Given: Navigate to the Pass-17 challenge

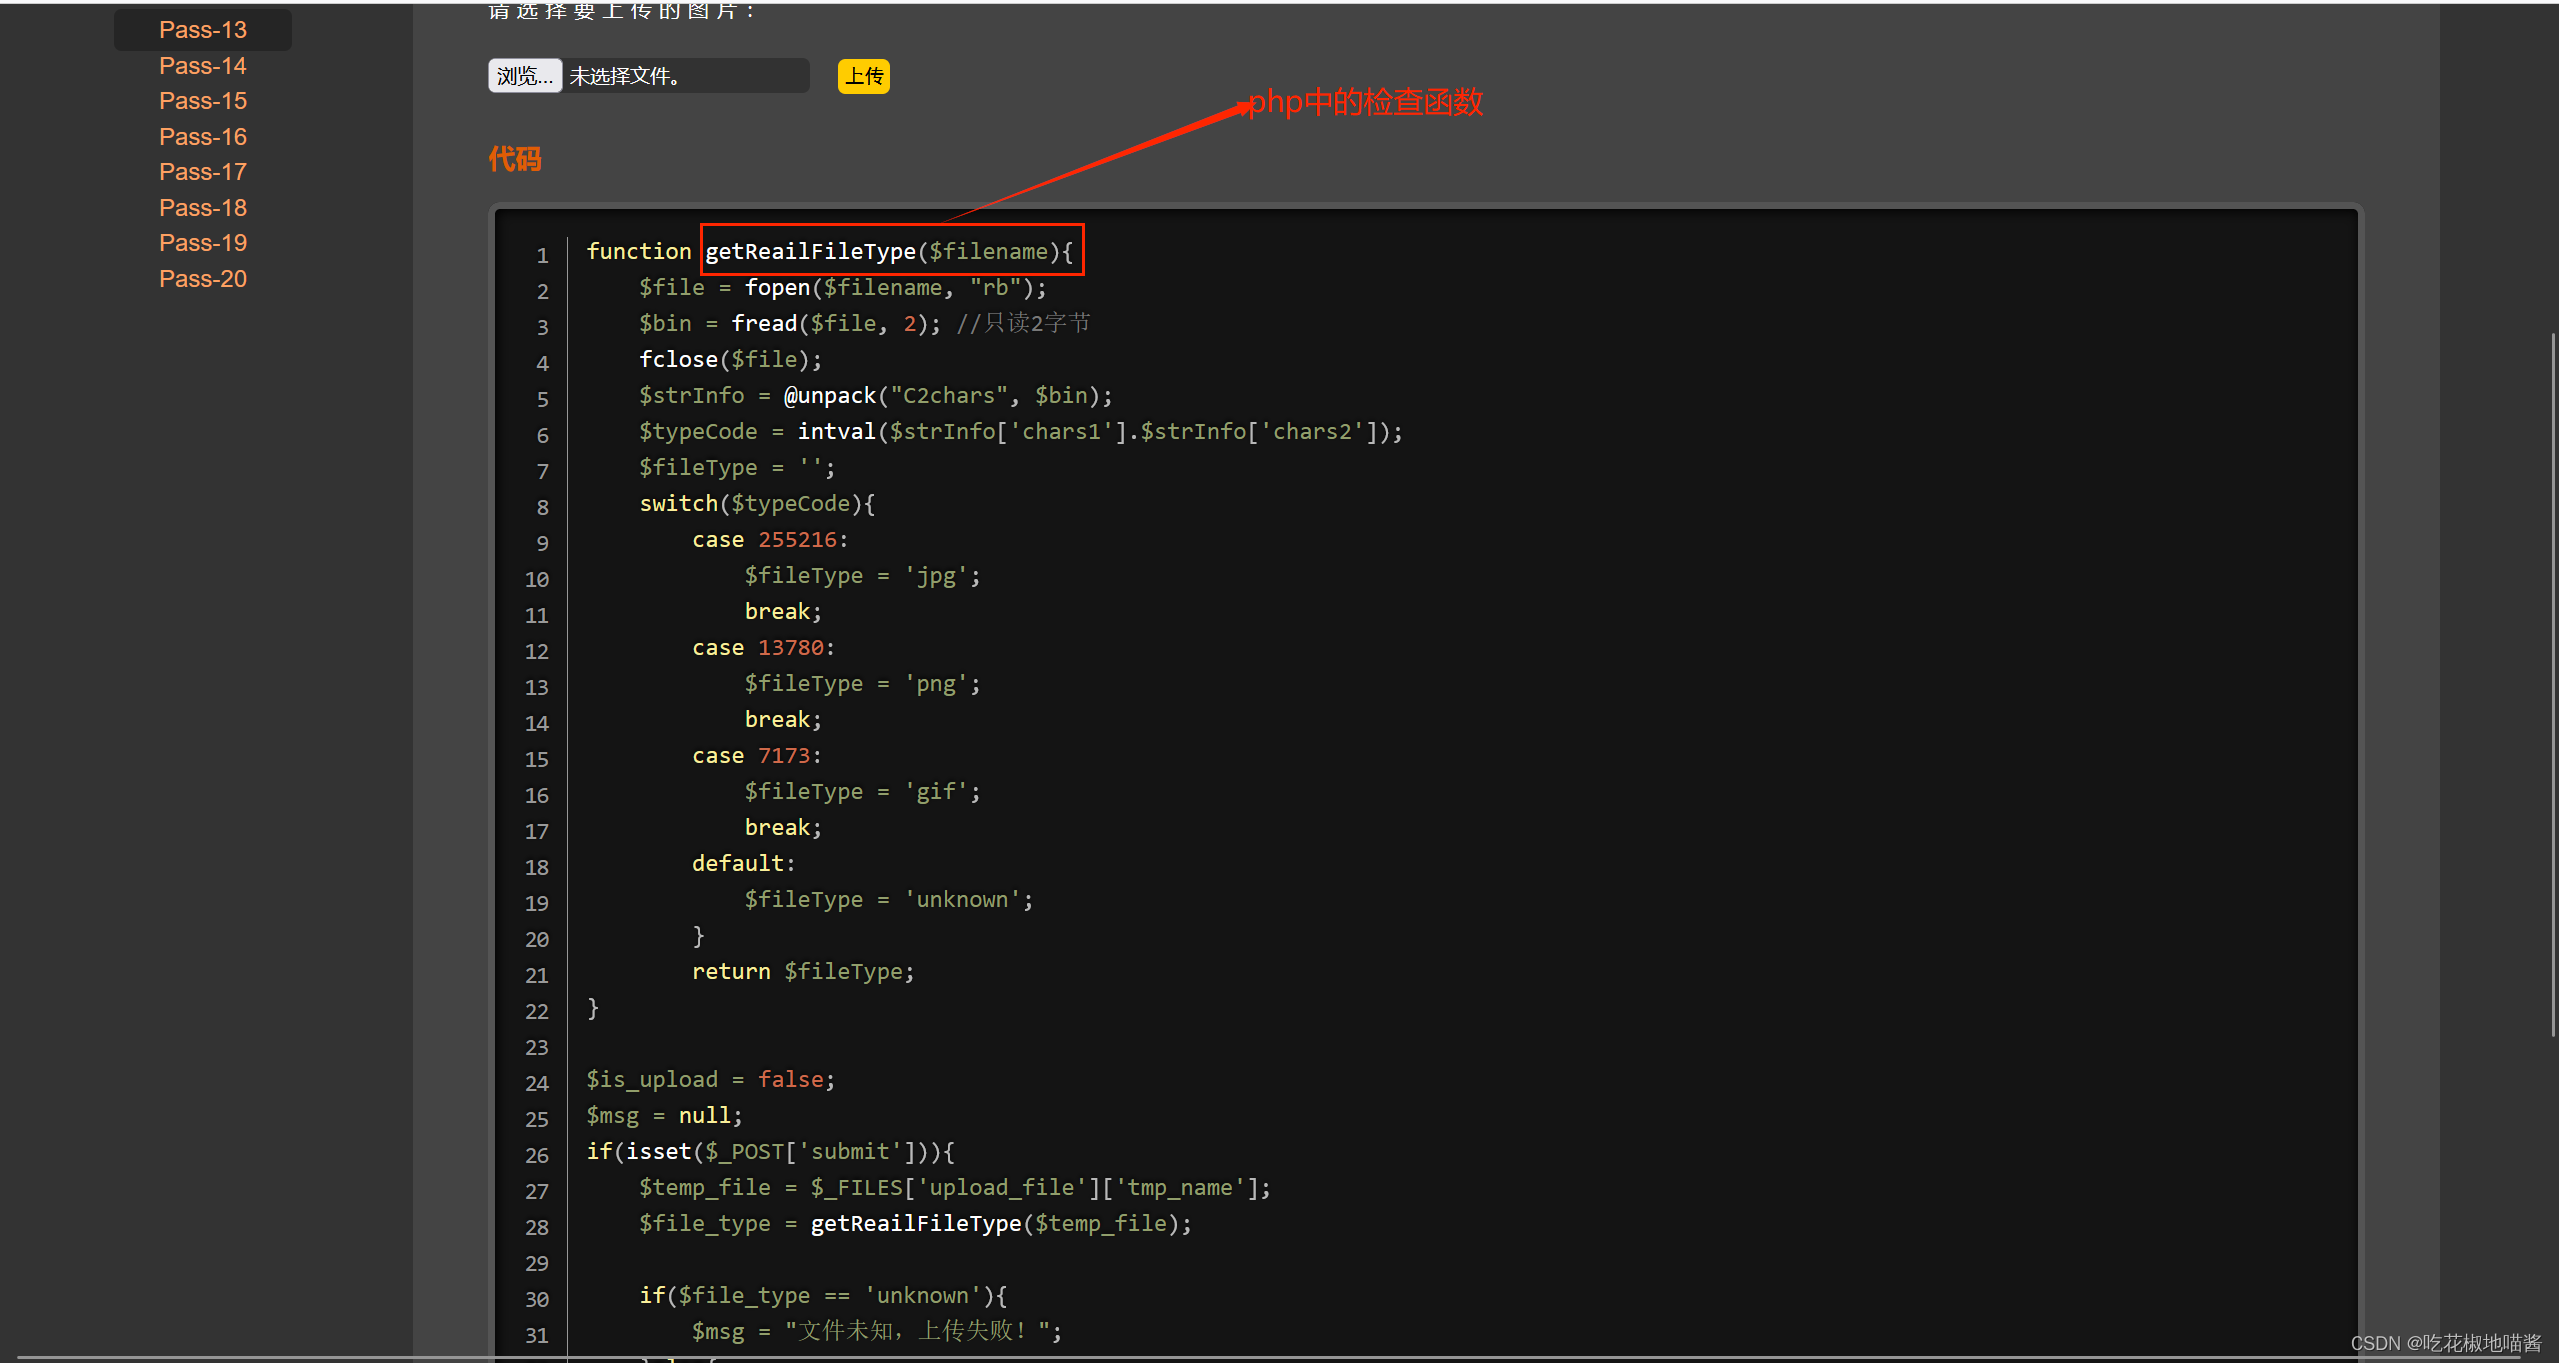Looking at the screenshot, I should tap(203, 172).
